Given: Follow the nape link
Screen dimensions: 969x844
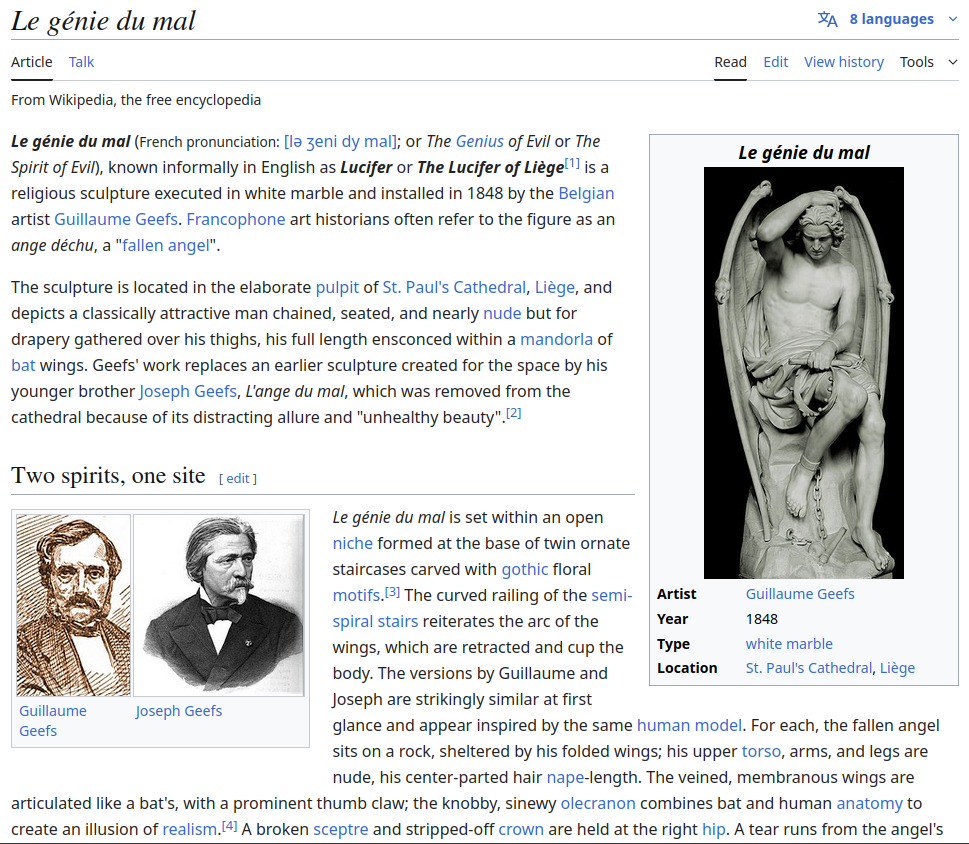Looking at the screenshot, I should (565, 777).
